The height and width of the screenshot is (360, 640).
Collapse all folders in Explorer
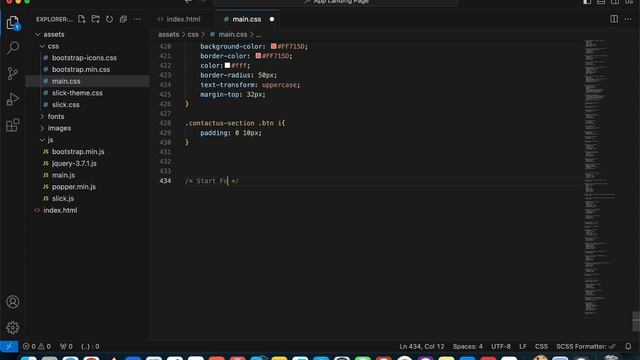coord(123,19)
